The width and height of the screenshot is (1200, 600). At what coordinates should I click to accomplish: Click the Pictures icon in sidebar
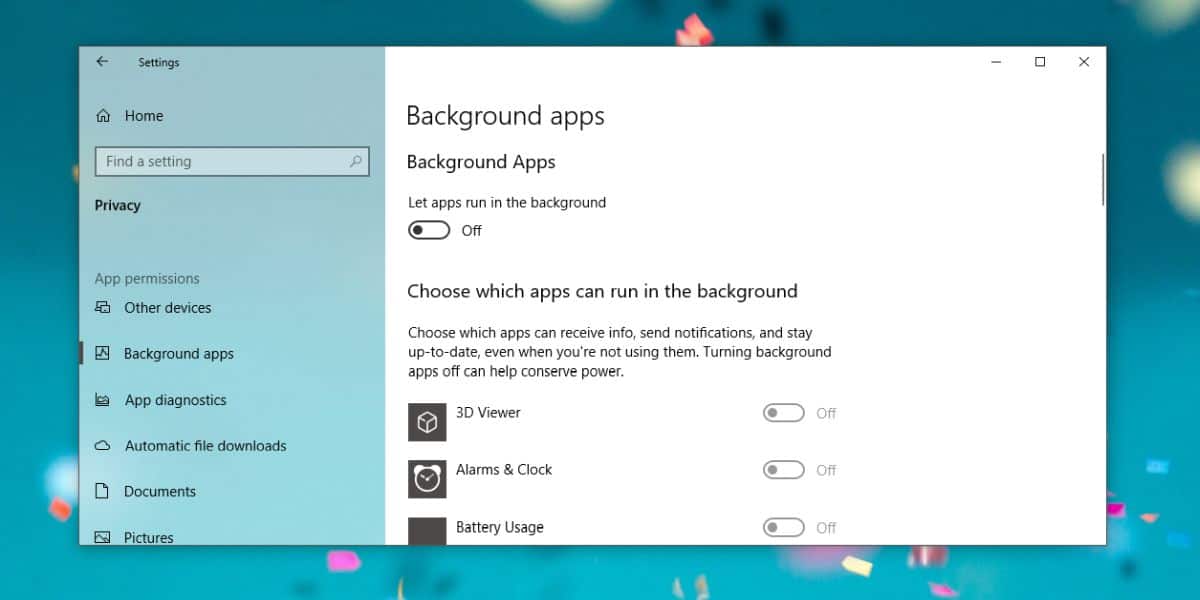(x=102, y=538)
